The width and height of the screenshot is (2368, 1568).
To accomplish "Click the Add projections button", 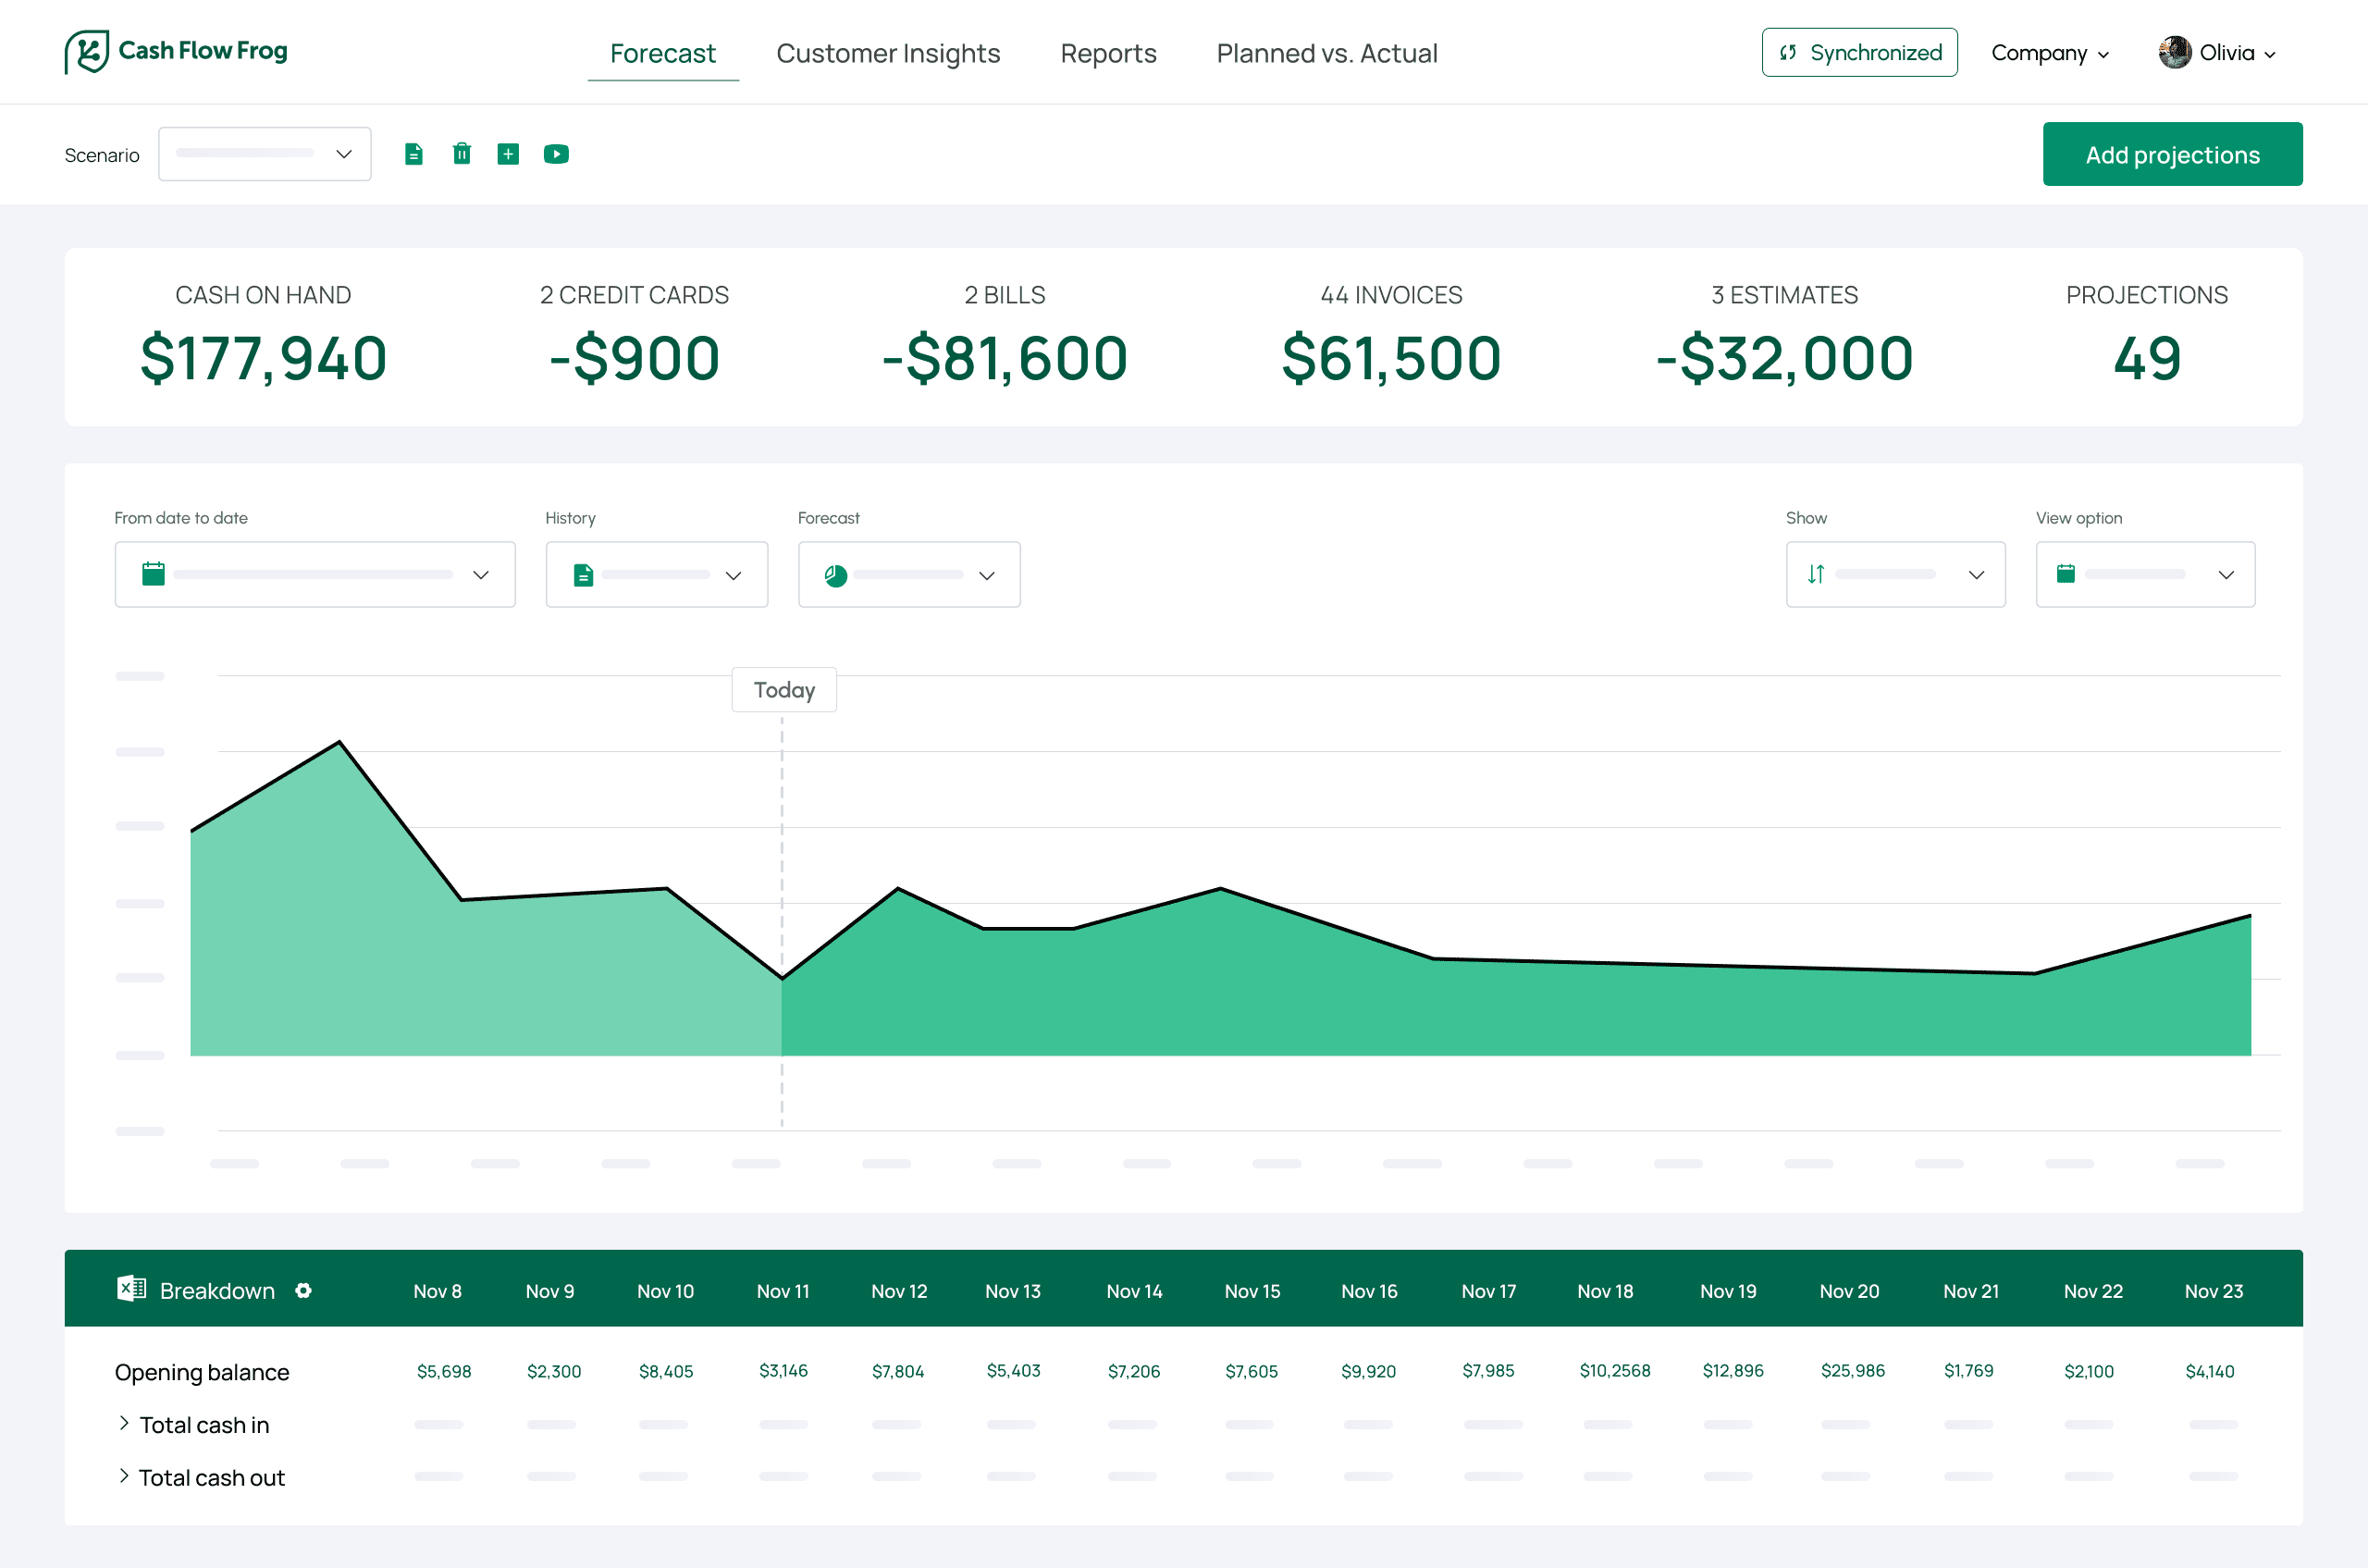I will [2171, 154].
